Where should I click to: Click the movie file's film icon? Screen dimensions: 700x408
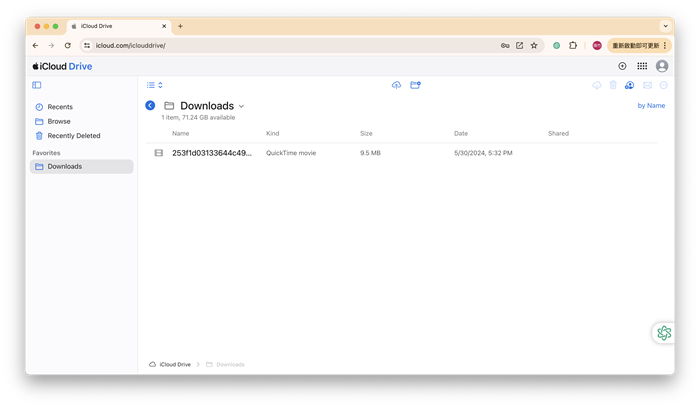point(158,153)
